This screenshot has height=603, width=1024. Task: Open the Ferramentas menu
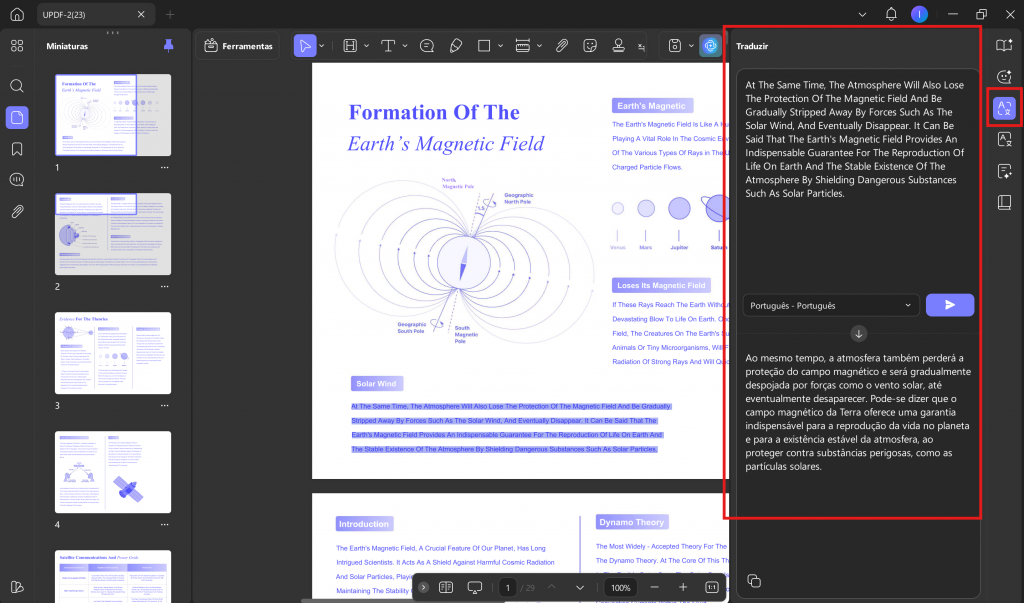click(238, 46)
